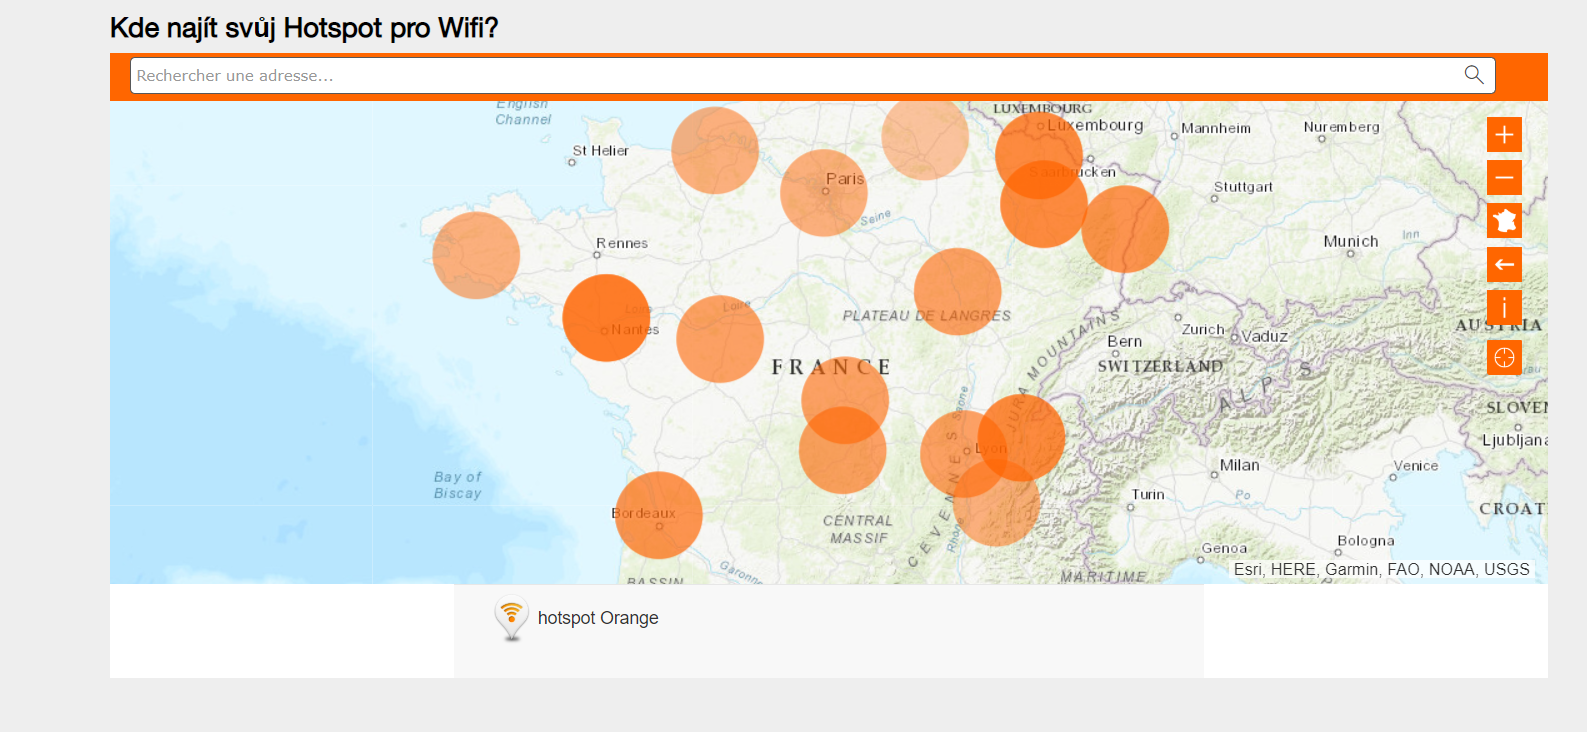The height and width of the screenshot is (732, 1587).
Task: Reset map view using the France outline icon
Action: [1504, 221]
